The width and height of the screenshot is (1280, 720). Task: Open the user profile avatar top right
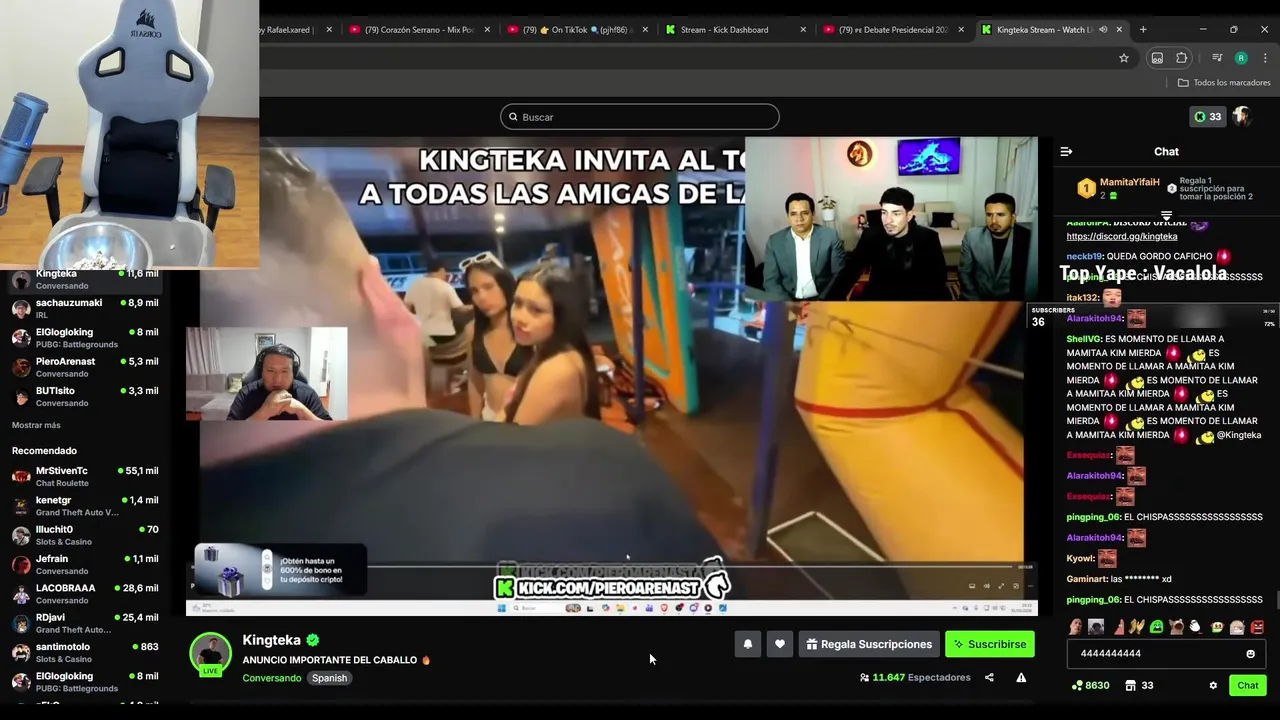[x=1242, y=117]
